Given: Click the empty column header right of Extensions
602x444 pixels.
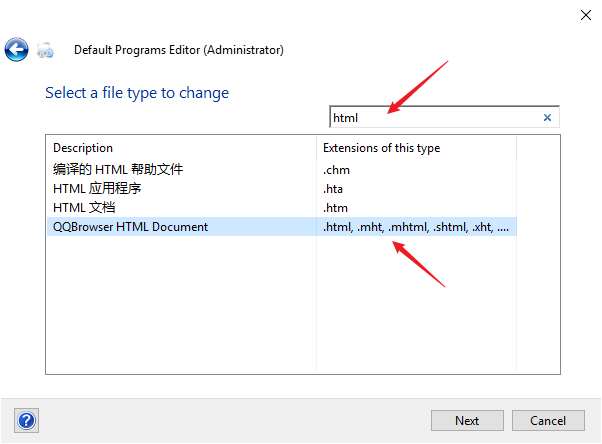Looking at the screenshot, I should (535, 148).
